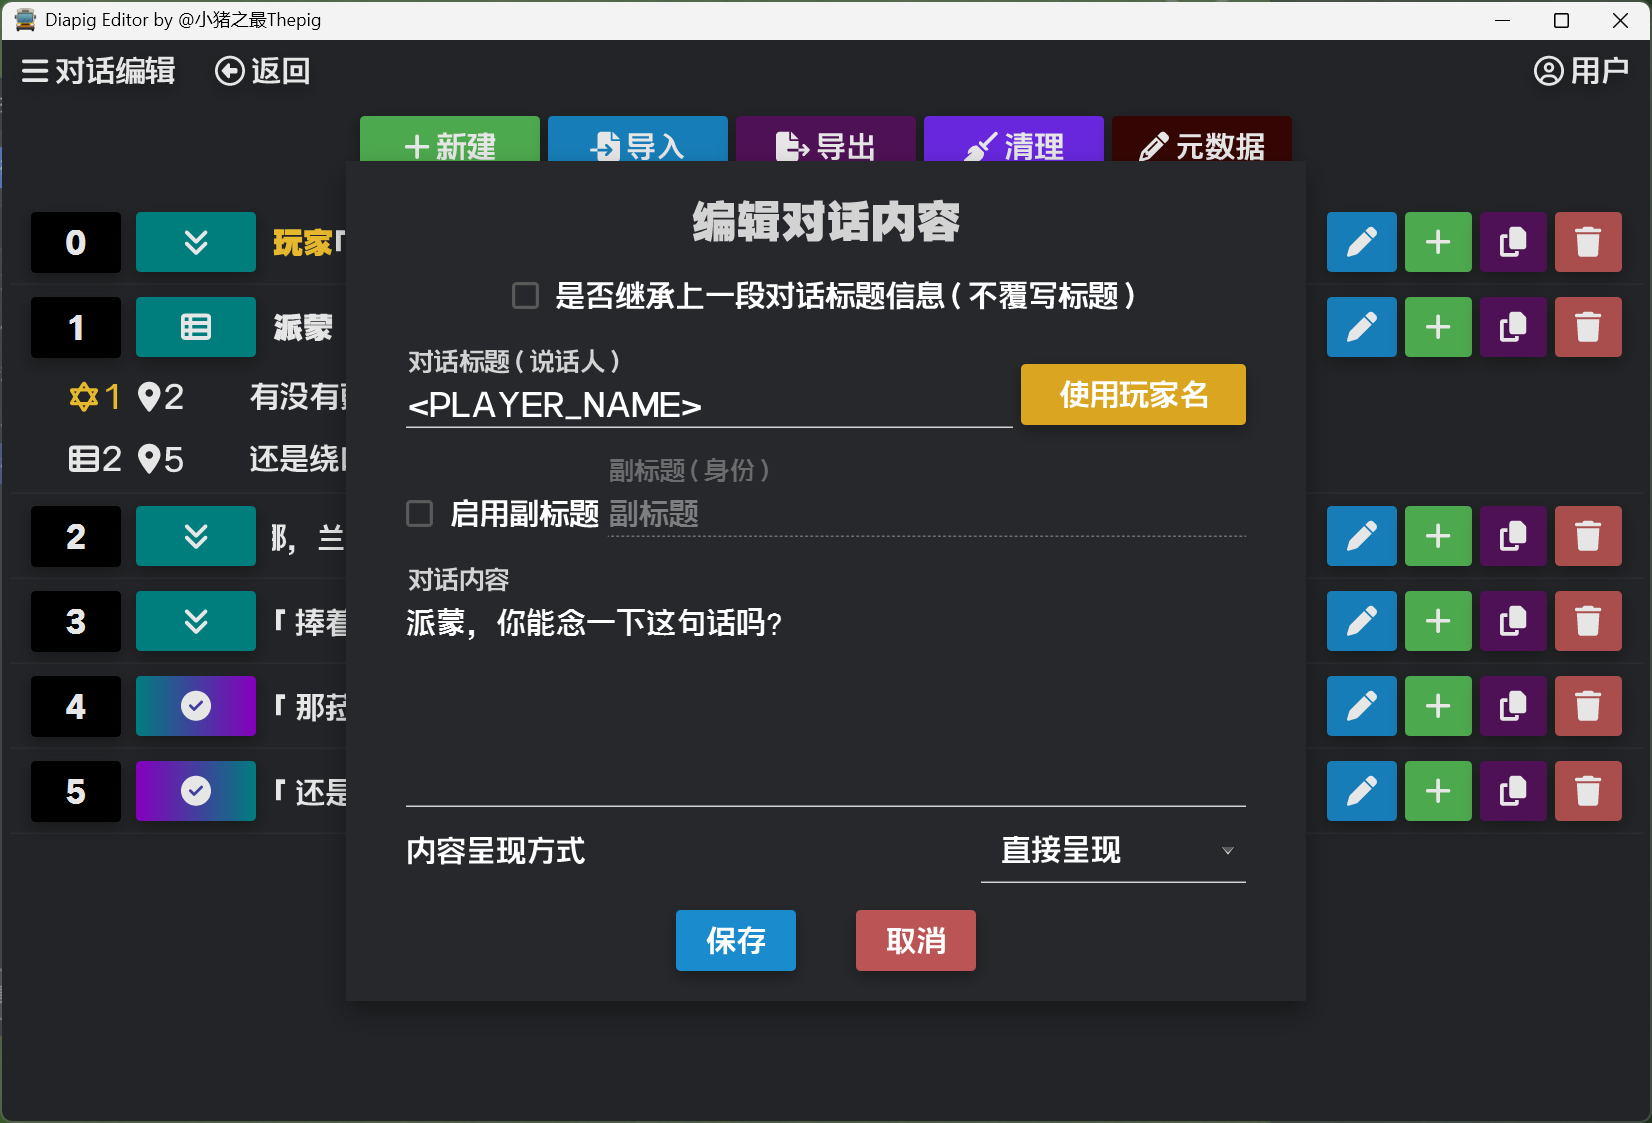The width and height of the screenshot is (1652, 1123).
Task: Click the pencil edit icon for row 4
Action: [x=1361, y=706]
